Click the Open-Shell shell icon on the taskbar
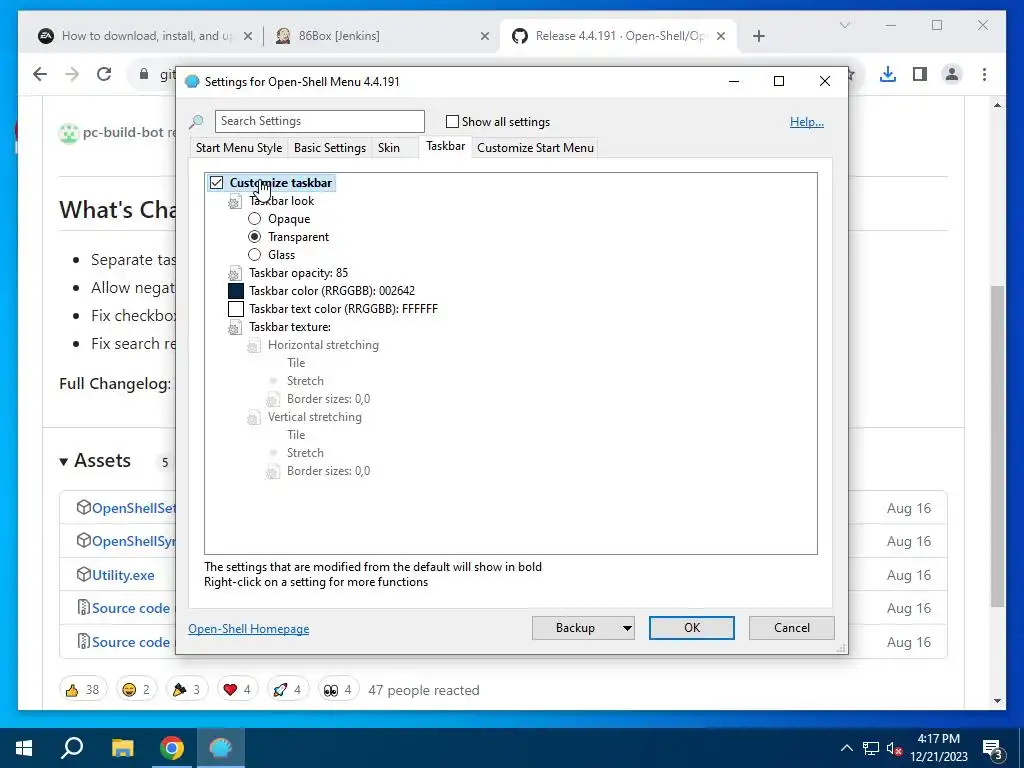The width and height of the screenshot is (1024, 768). (221, 748)
